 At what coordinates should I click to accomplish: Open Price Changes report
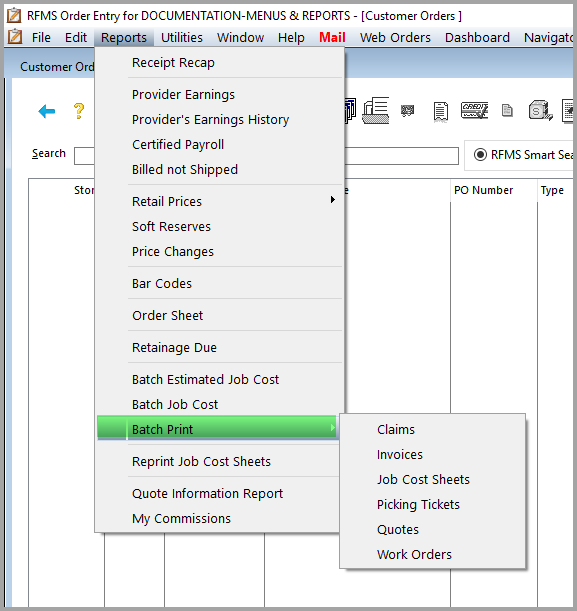point(220,252)
